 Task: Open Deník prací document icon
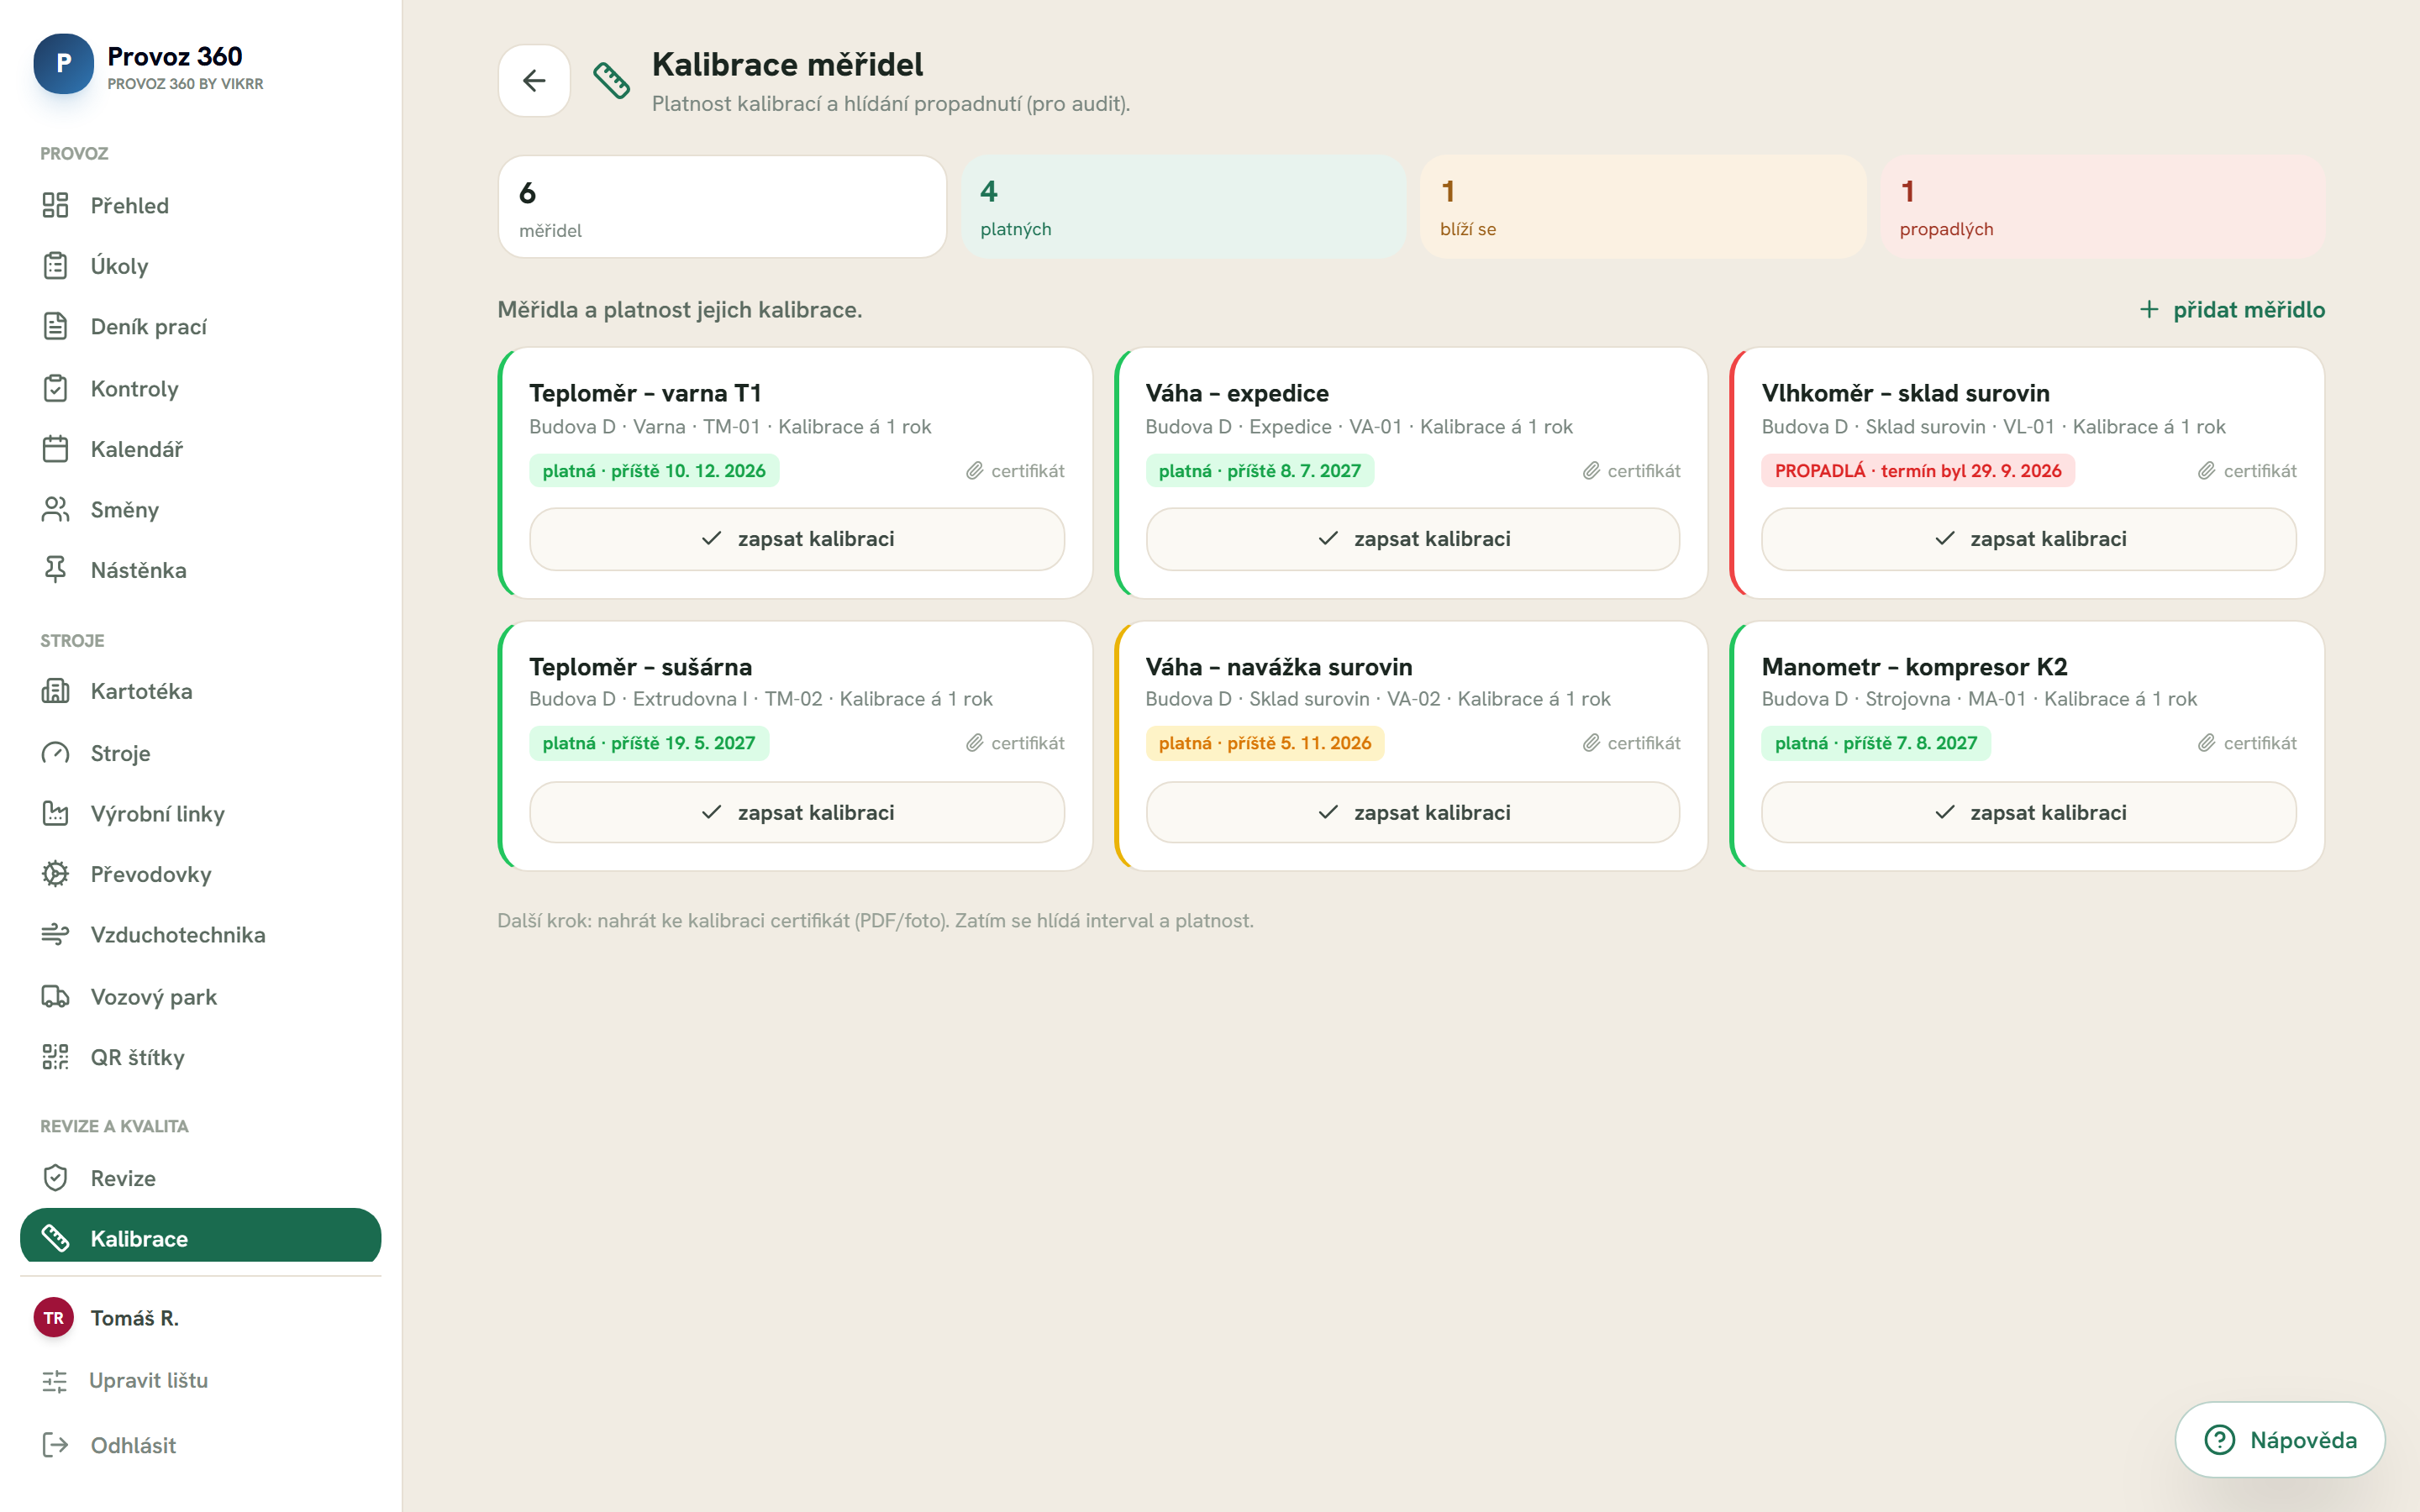point(55,326)
